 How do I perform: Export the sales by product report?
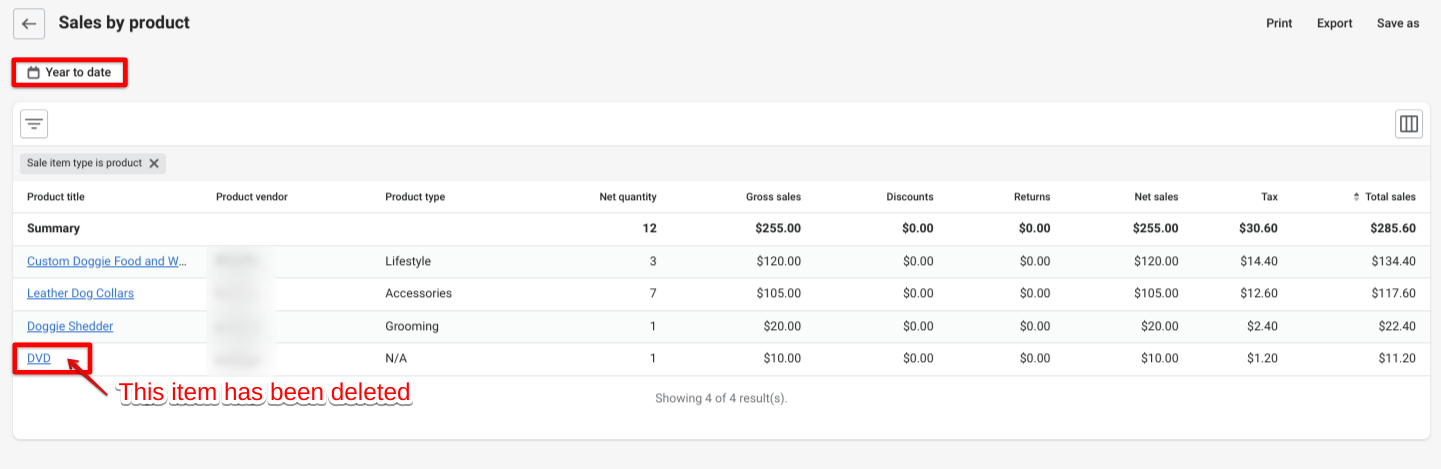(x=1334, y=23)
